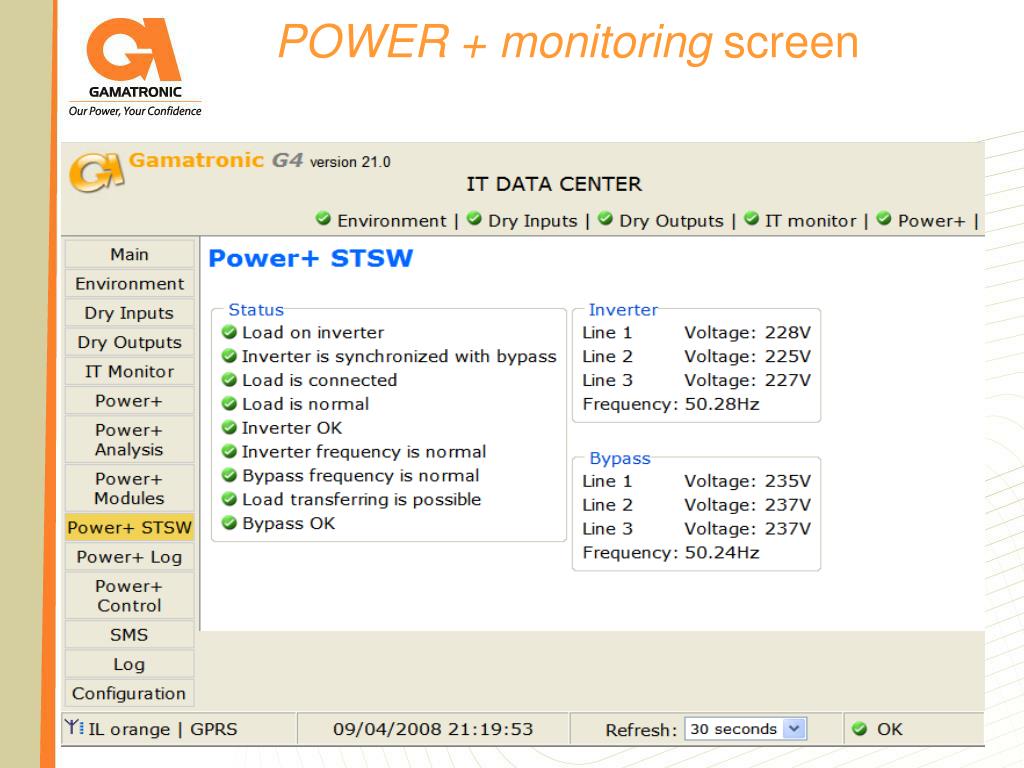Click the Gamatronic G4 logo icon
Screen dimensions: 1024x768
point(97,172)
